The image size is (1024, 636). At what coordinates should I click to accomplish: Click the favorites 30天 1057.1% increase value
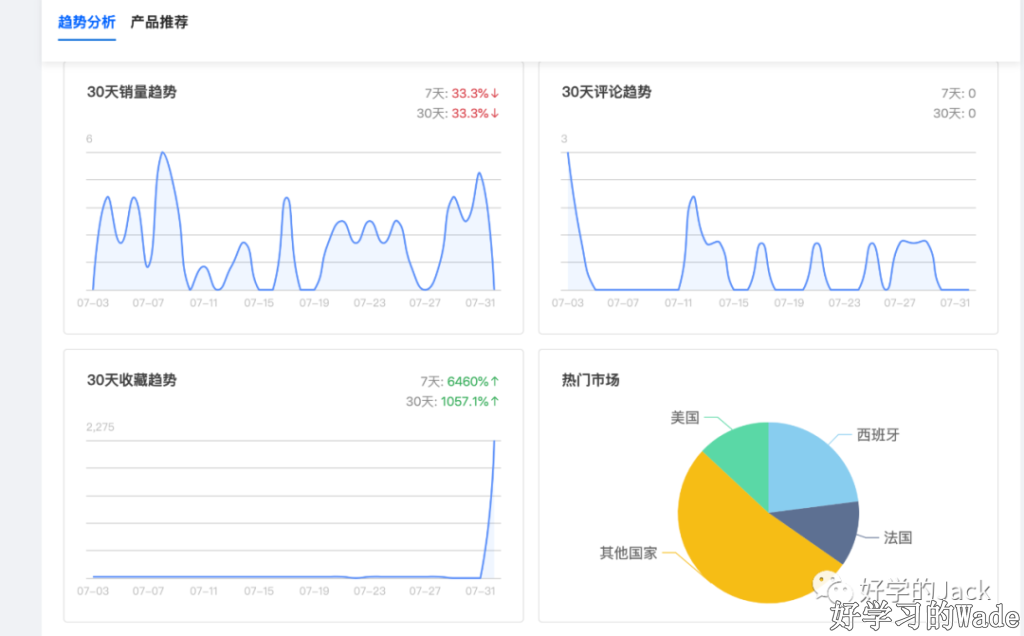click(x=470, y=402)
